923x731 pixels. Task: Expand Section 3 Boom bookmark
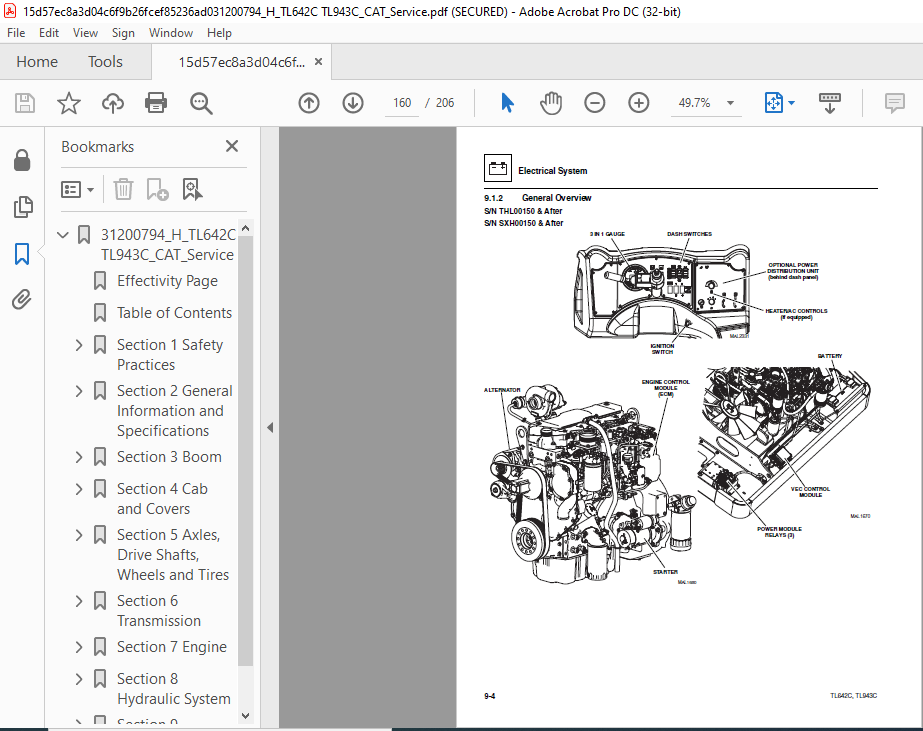coord(79,457)
